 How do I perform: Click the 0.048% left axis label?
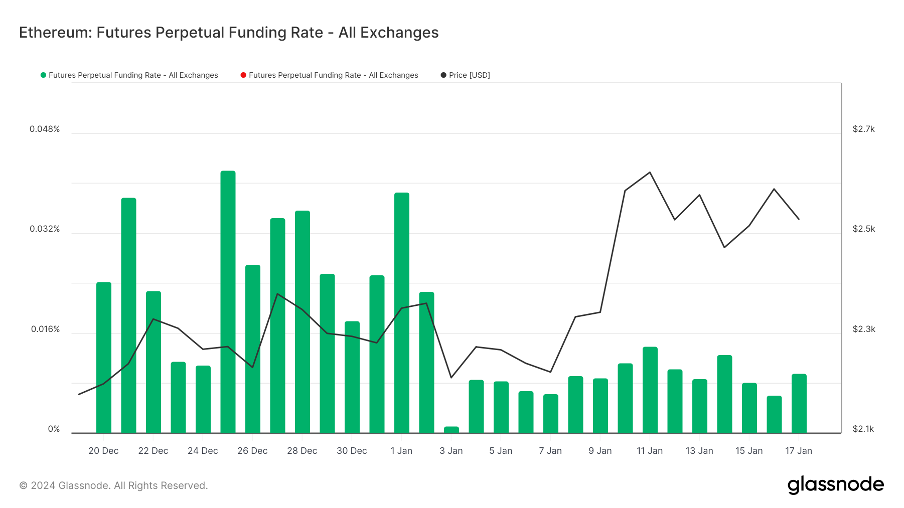(x=44, y=129)
